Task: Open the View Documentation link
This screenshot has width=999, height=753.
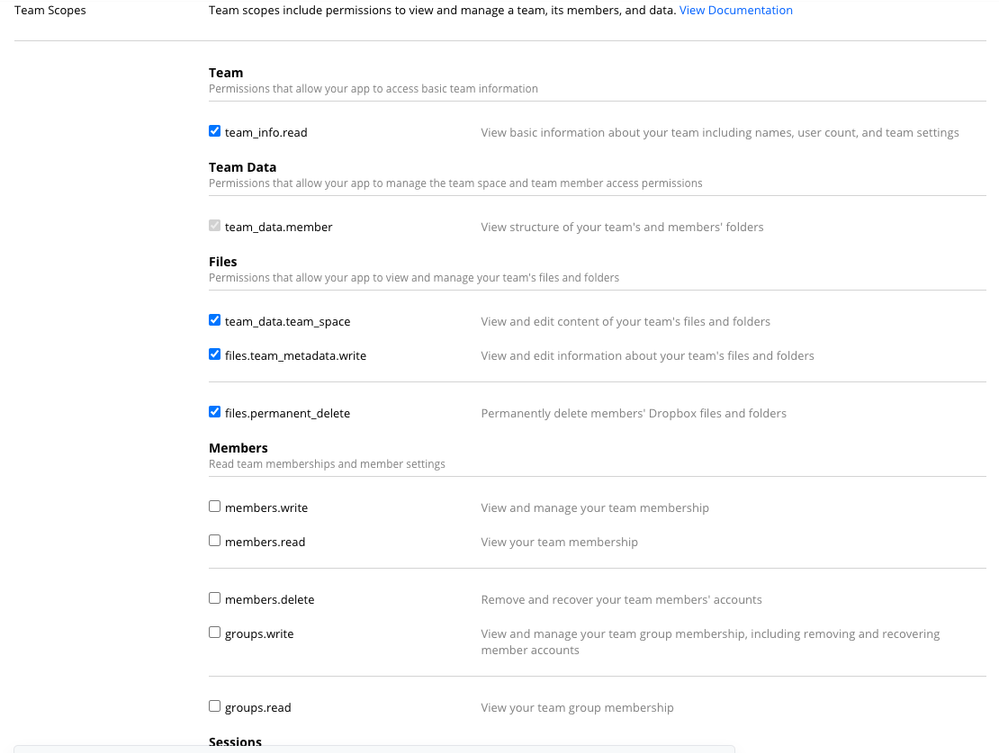Action: [736, 10]
